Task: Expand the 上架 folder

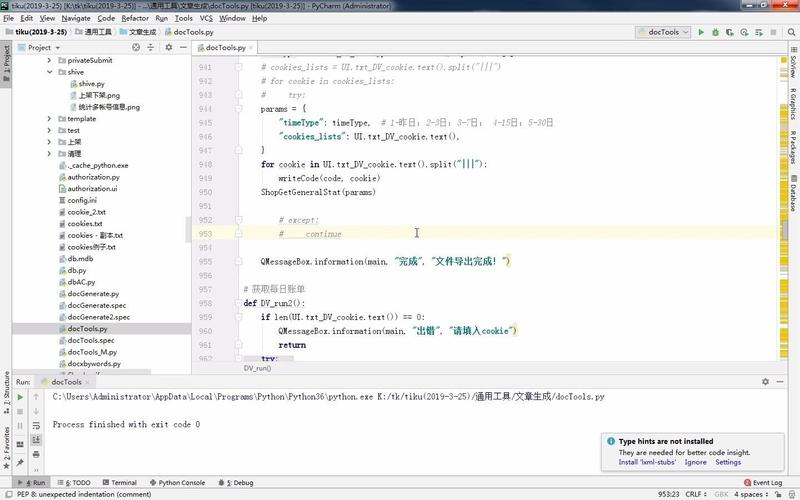Action: pyautogui.click(x=49, y=142)
